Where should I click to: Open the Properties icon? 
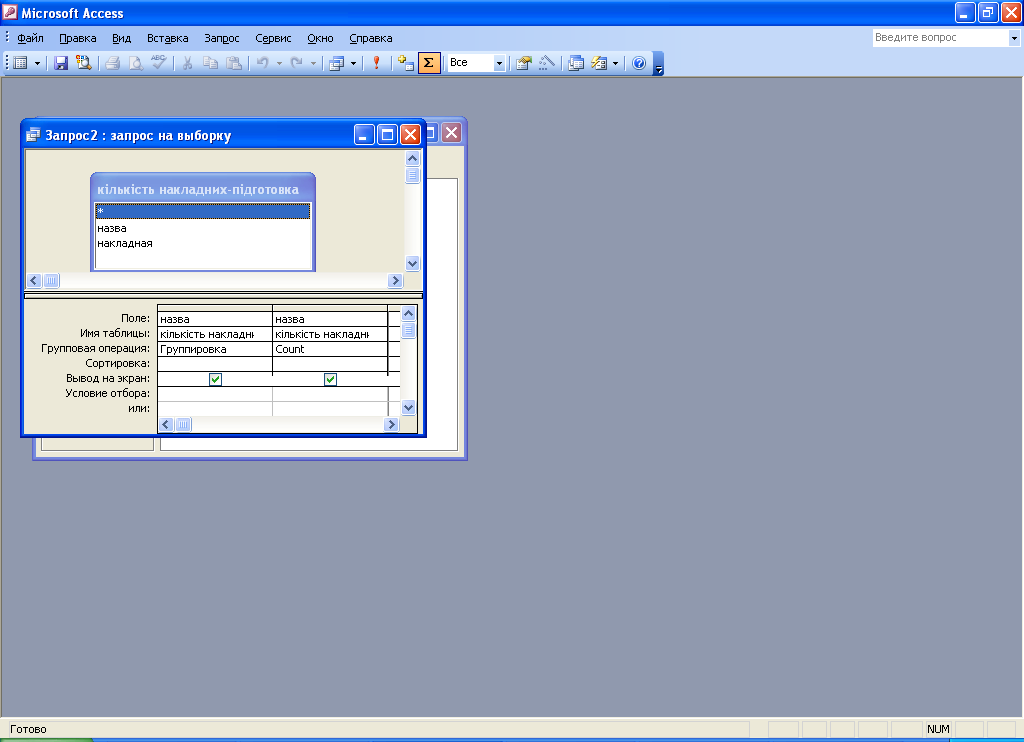524,63
